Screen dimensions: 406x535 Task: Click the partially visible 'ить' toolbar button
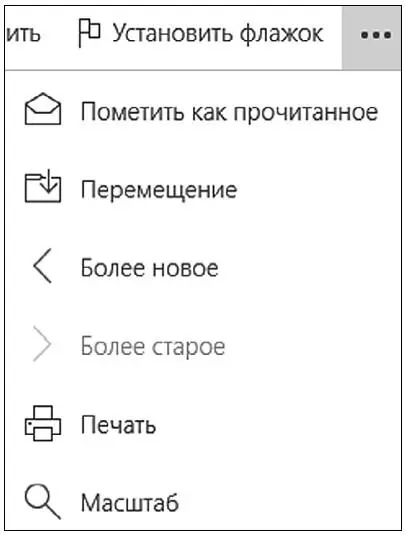click(23, 34)
